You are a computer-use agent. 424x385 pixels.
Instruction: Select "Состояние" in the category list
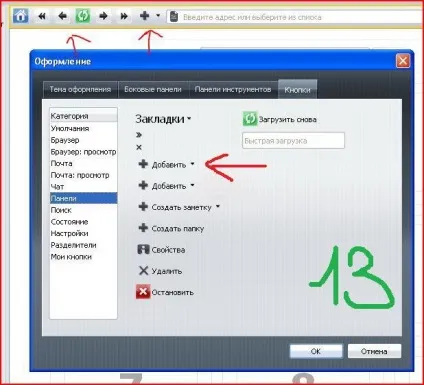(83, 222)
